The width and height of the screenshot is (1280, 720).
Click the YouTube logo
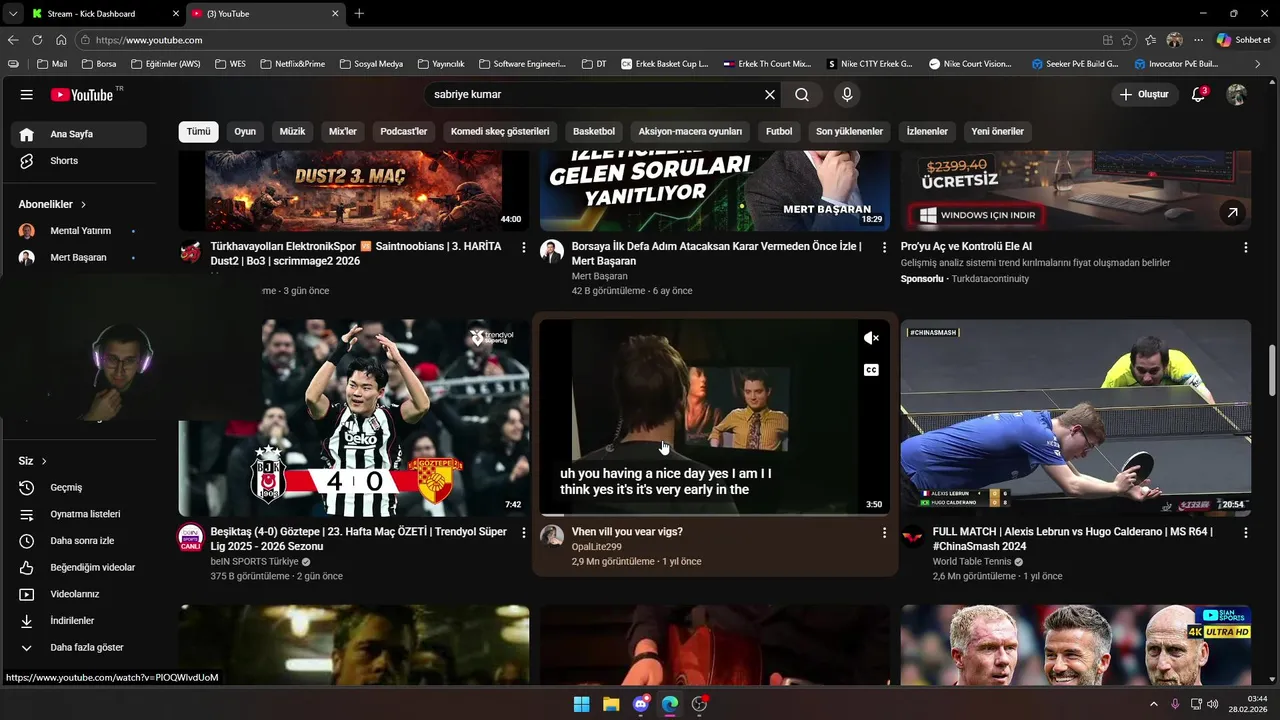82,94
